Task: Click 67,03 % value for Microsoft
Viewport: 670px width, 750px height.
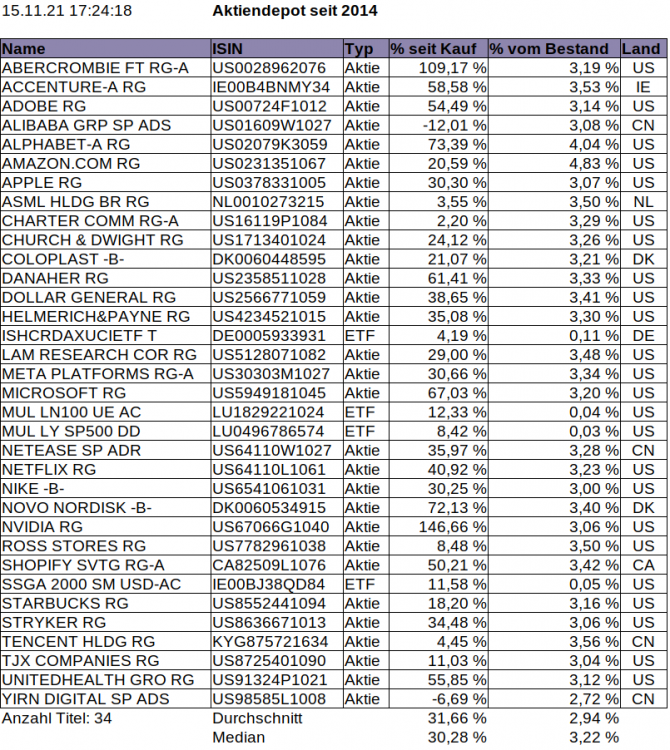Action: [x=438, y=393]
